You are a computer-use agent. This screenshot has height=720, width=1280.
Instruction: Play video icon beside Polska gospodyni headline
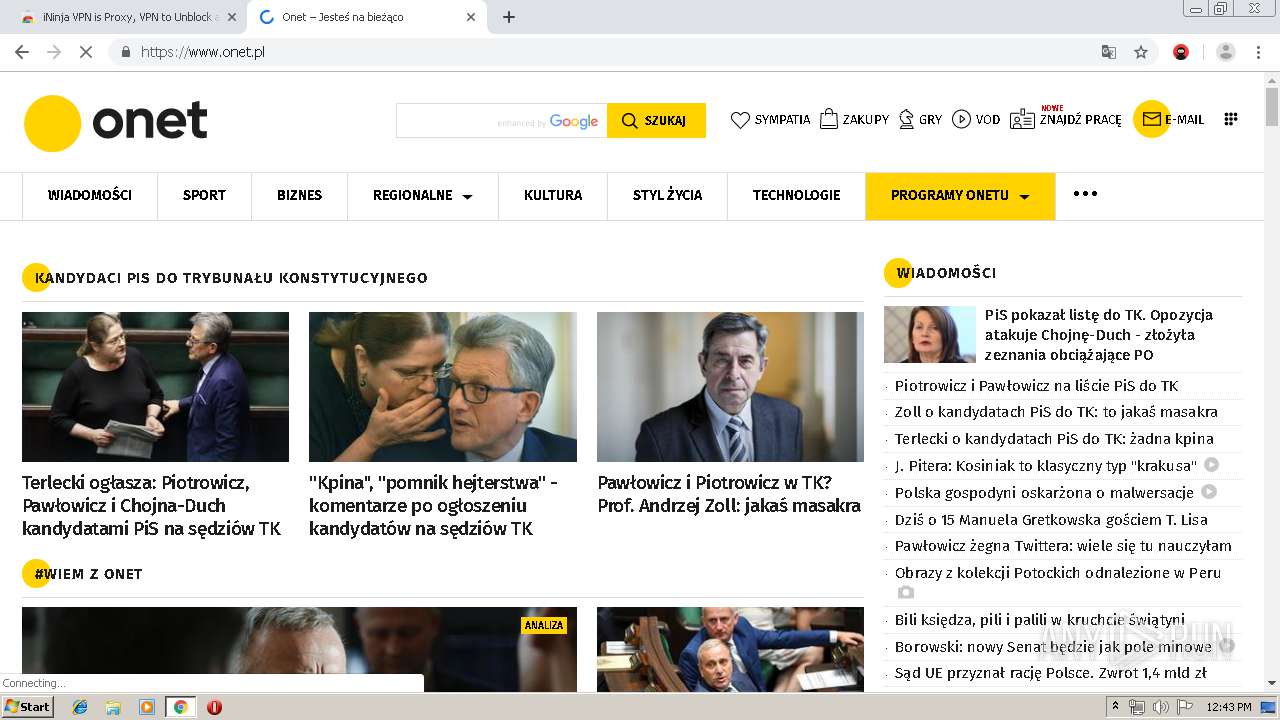point(1209,492)
